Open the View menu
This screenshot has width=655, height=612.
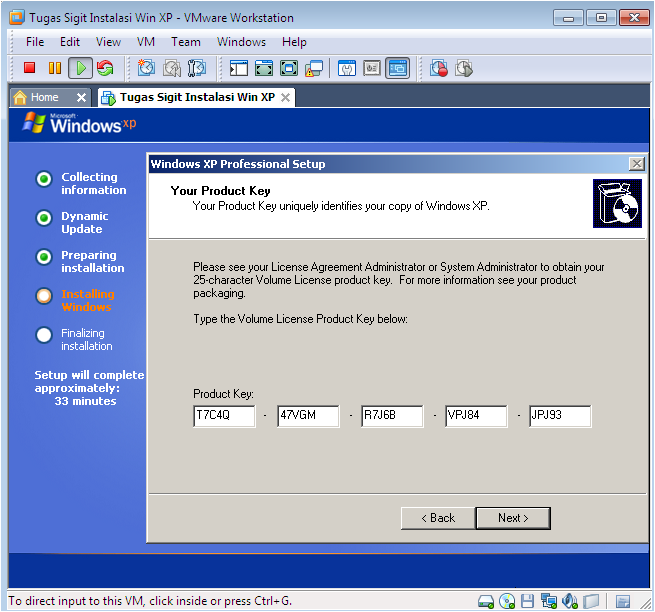(x=108, y=42)
